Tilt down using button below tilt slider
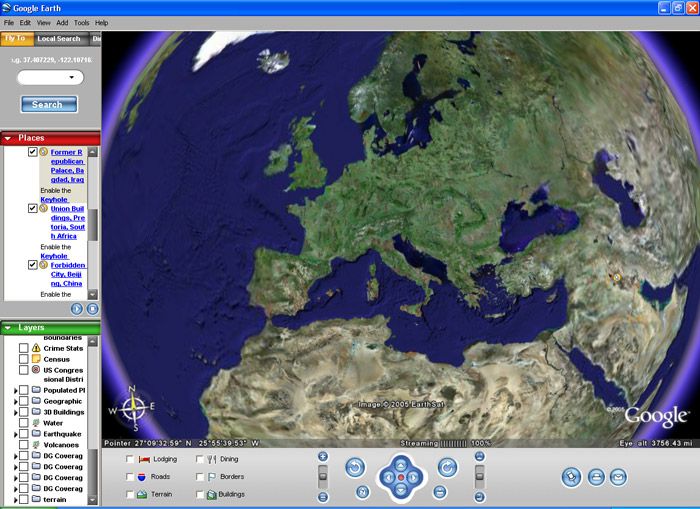 [x=479, y=496]
